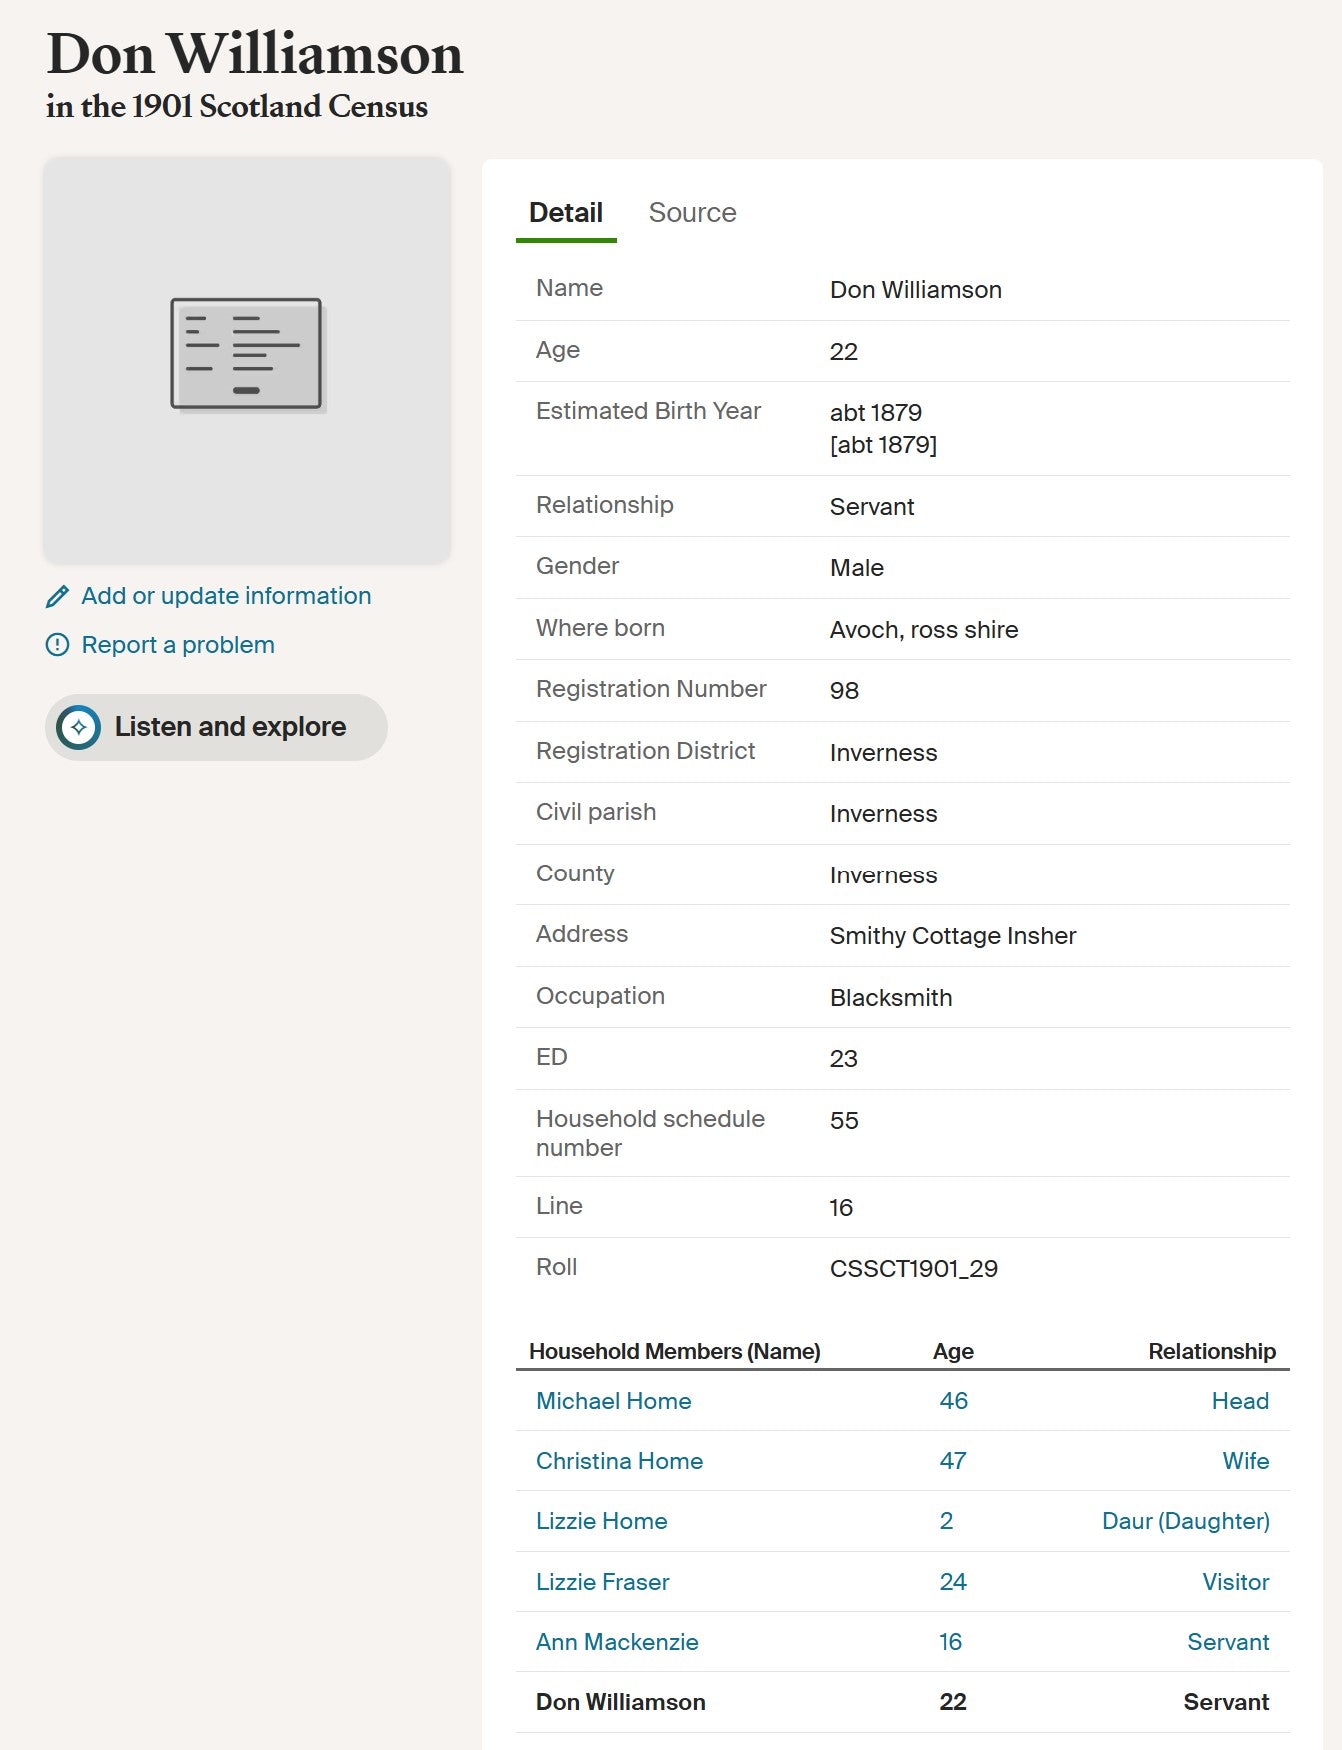
Task: Click the Listen and explore button
Action: [x=216, y=727]
